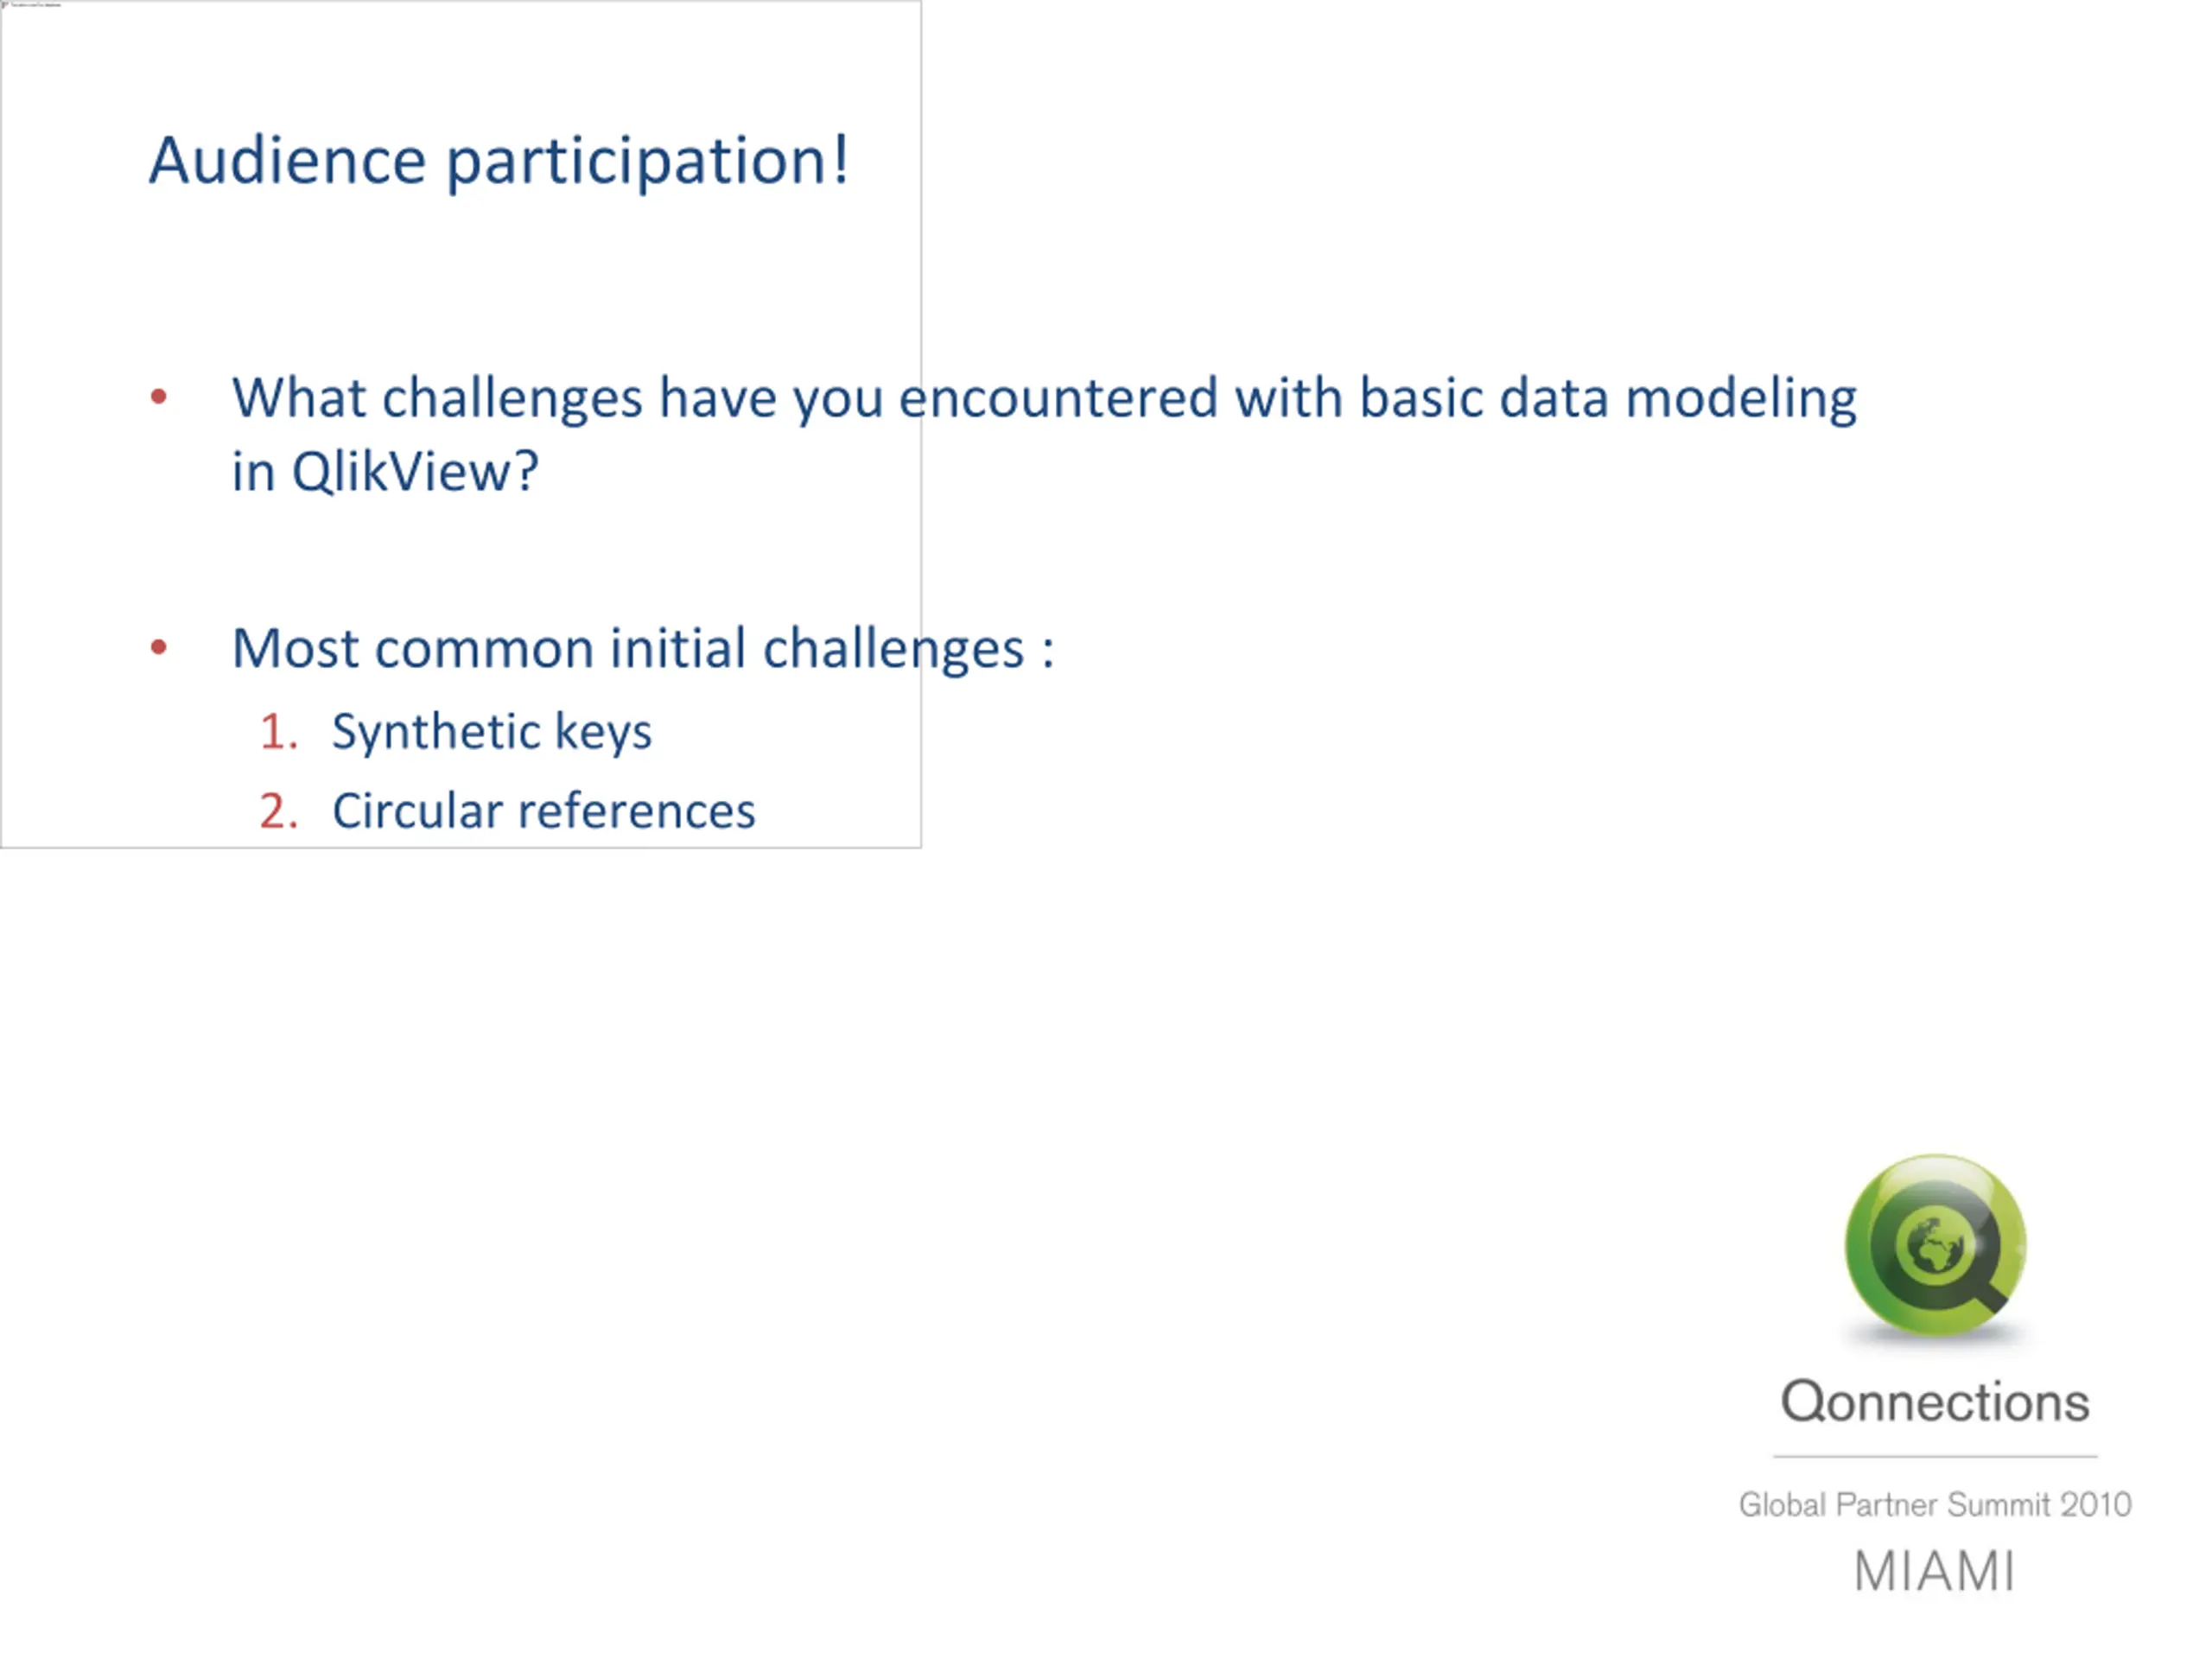Image resolution: width=2212 pixels, height=1659 pixels.
Task: Select the 'Synthetic keys' list item
Action: [x=492, y=732]
